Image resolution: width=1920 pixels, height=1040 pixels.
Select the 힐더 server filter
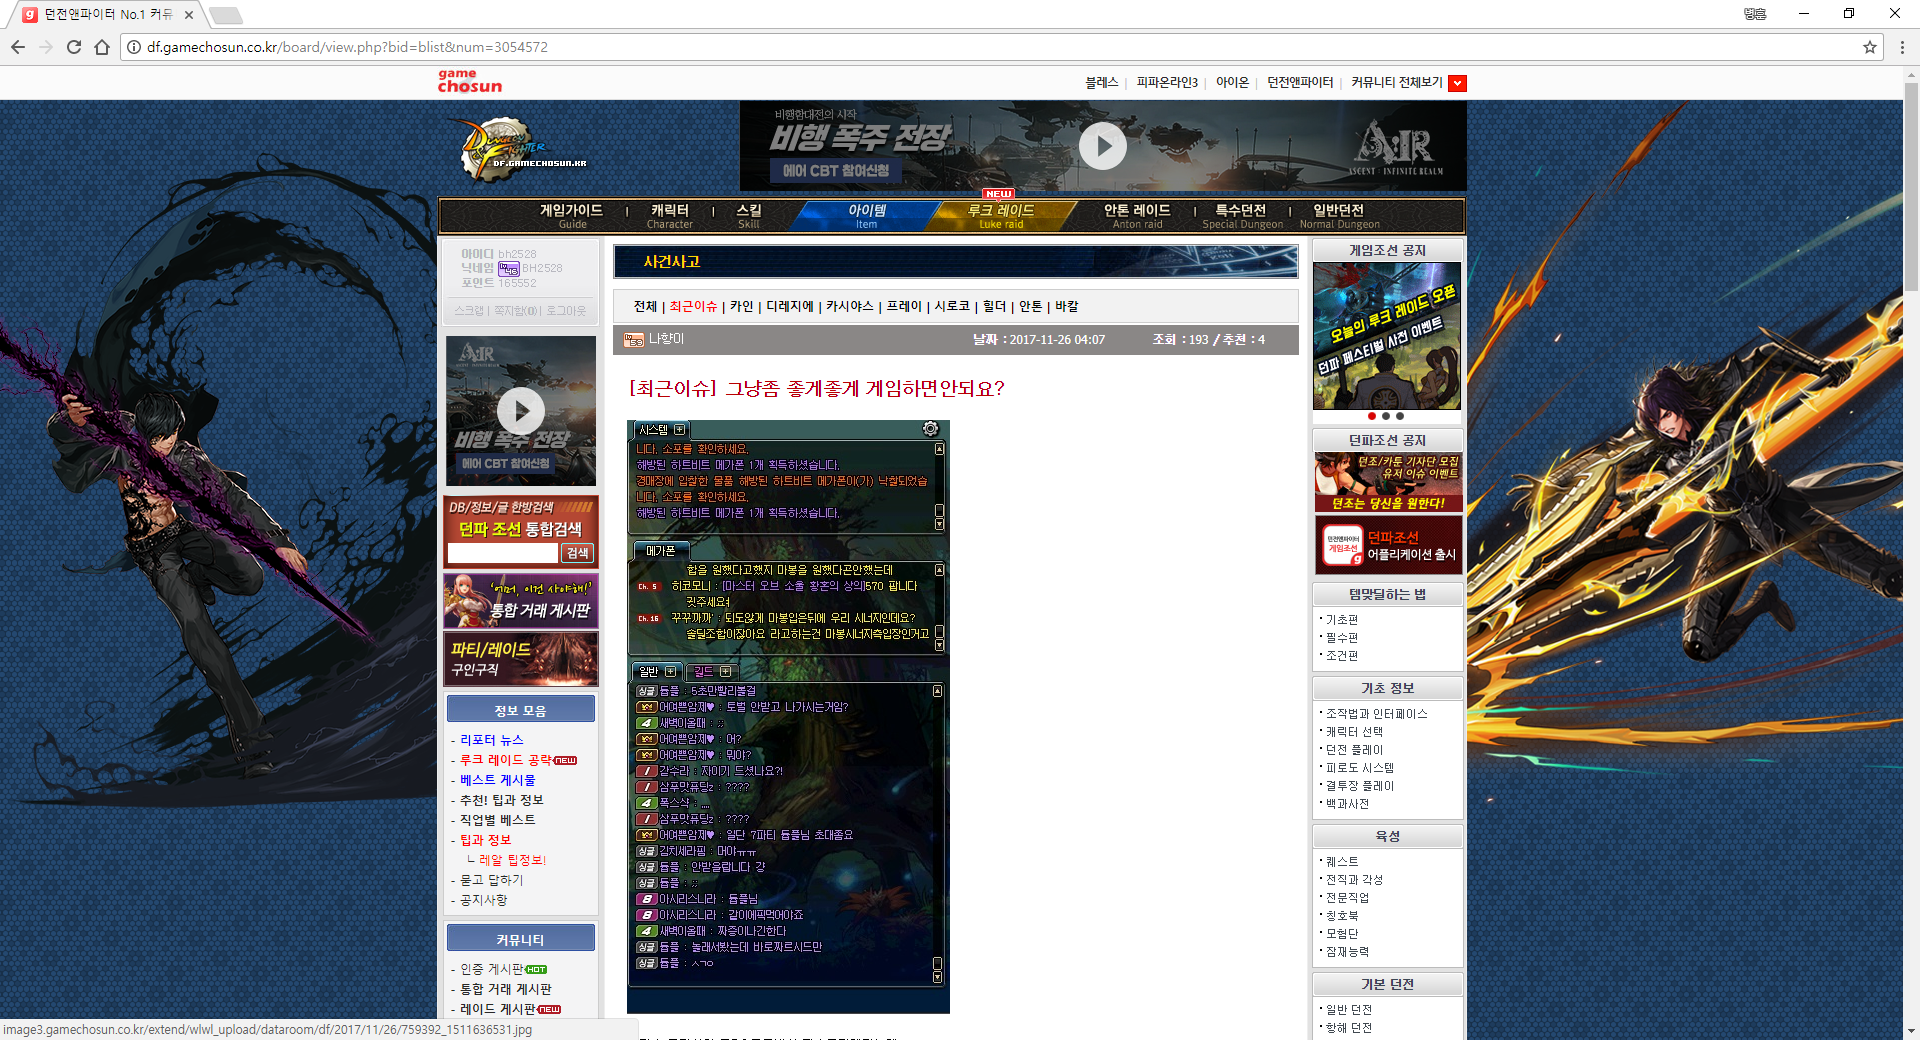point(994,307)
